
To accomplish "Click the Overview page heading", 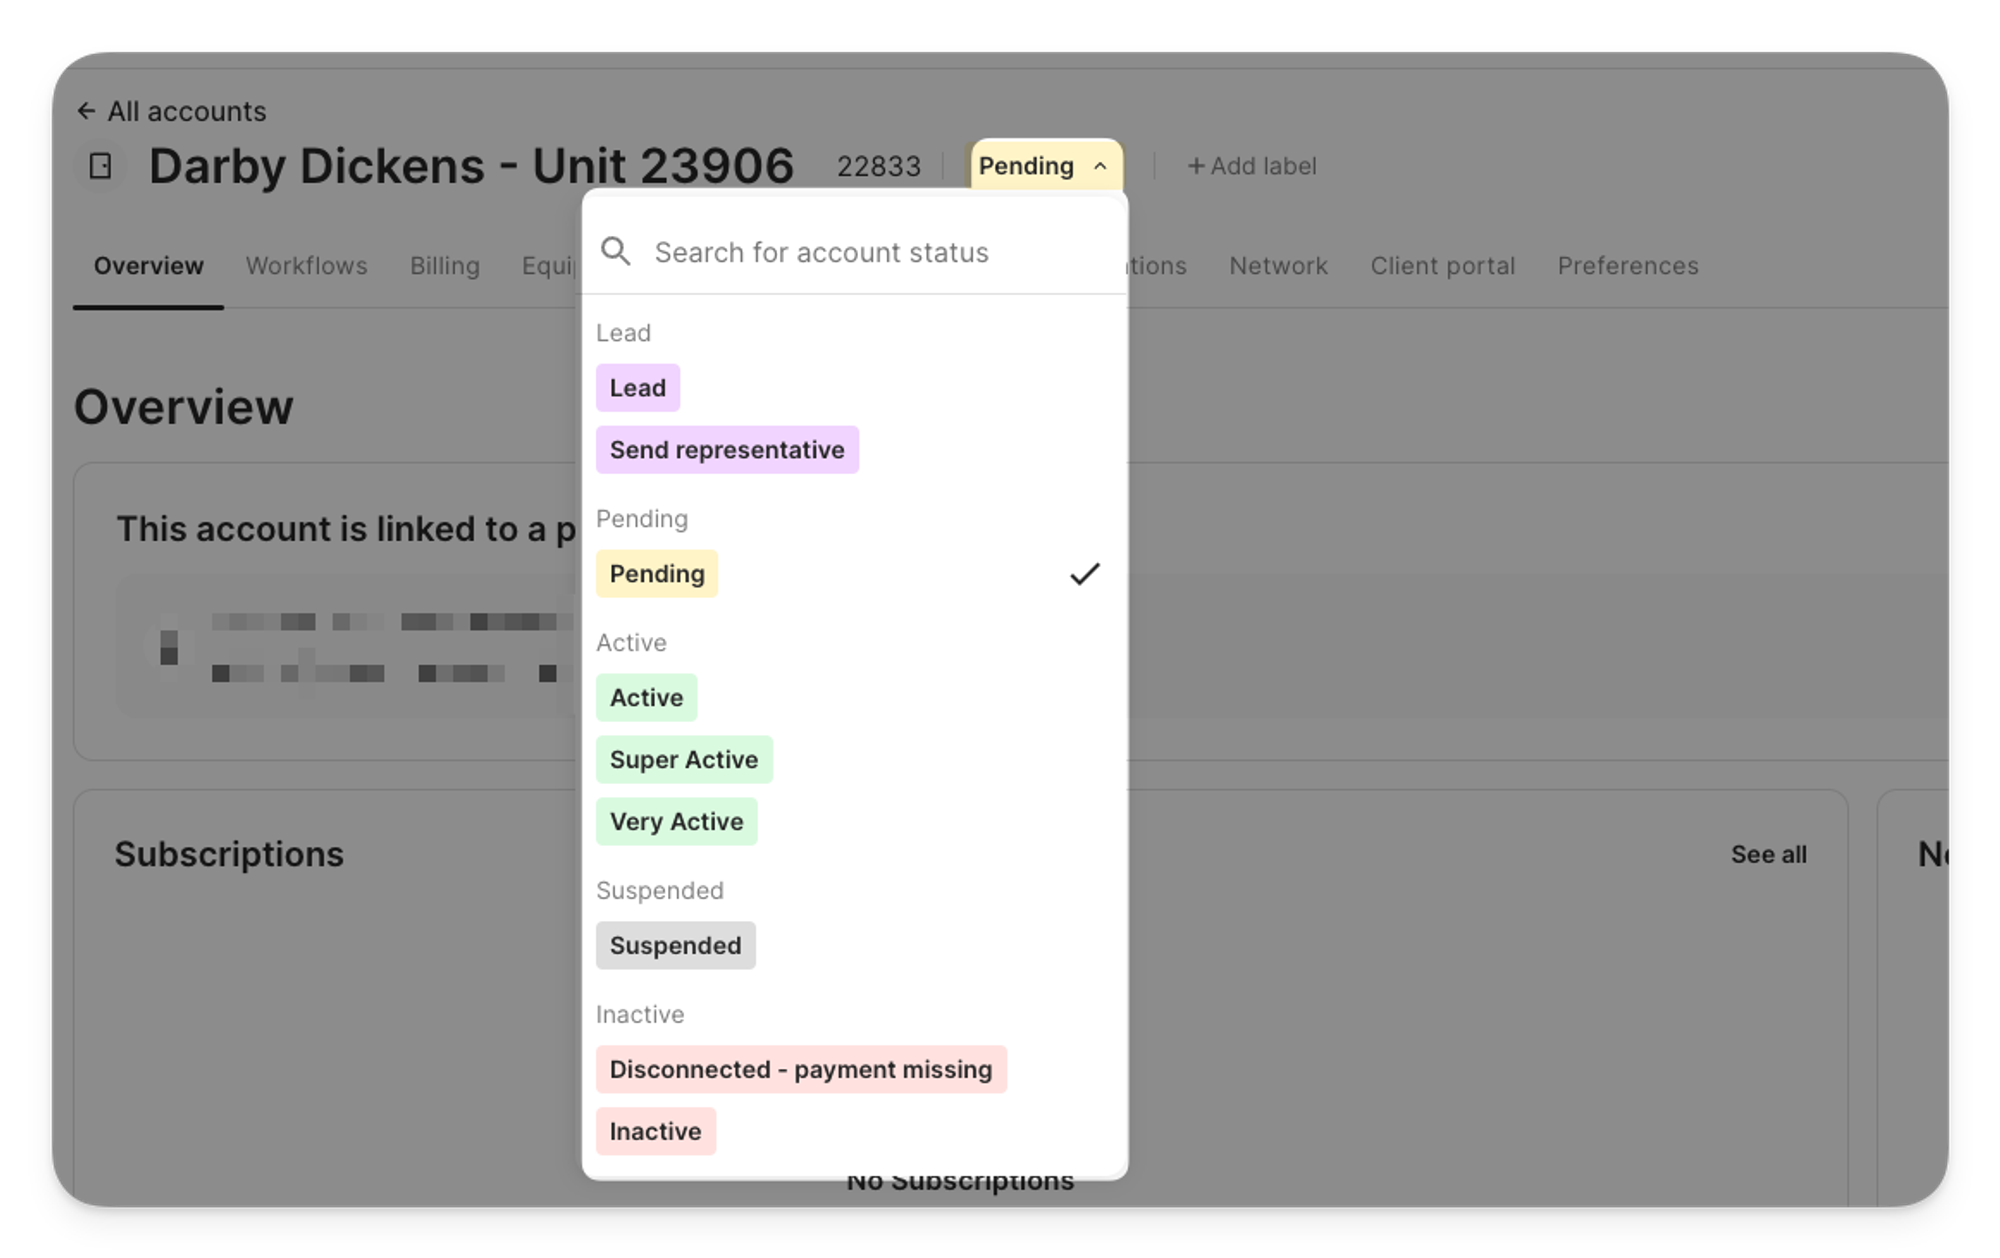I will [x=184, y=407].
